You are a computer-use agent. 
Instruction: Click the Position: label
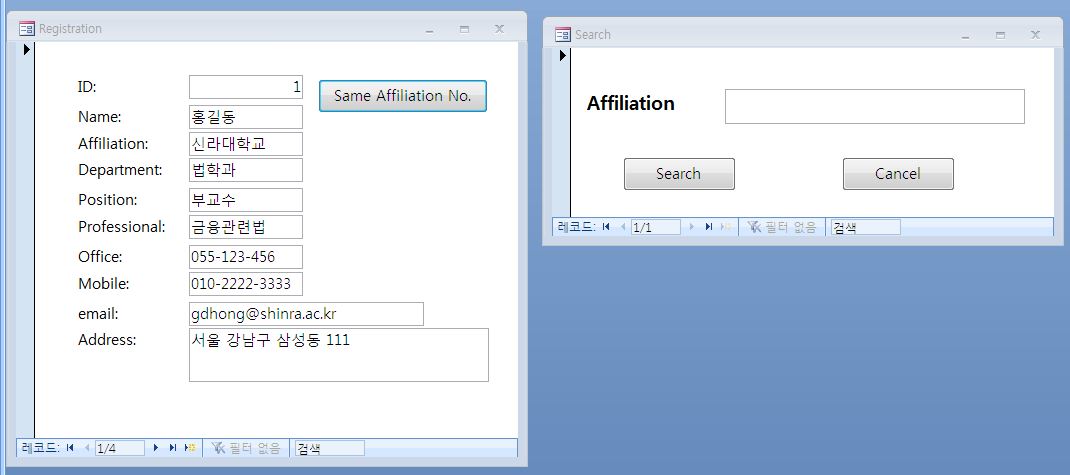(108, 200)
